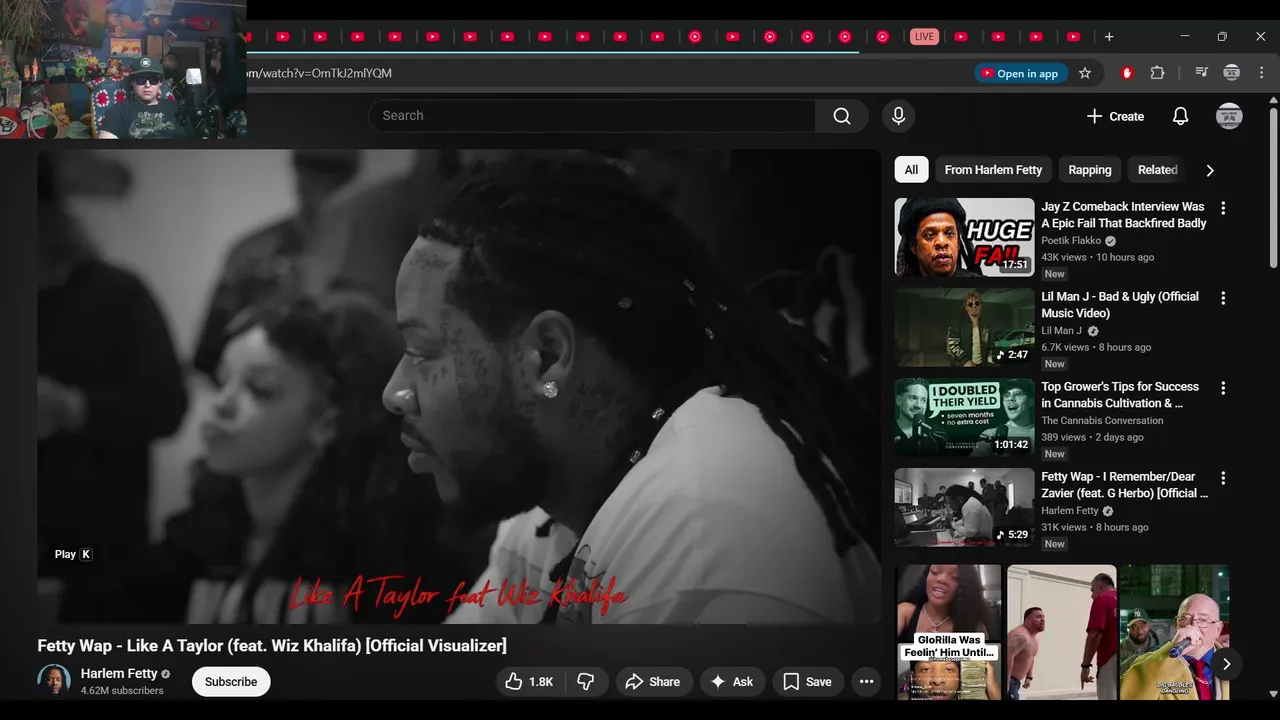
Task: Open options for Fetty Wap I Remember video
Action: pyautogui.click(x=1223, y=478)
